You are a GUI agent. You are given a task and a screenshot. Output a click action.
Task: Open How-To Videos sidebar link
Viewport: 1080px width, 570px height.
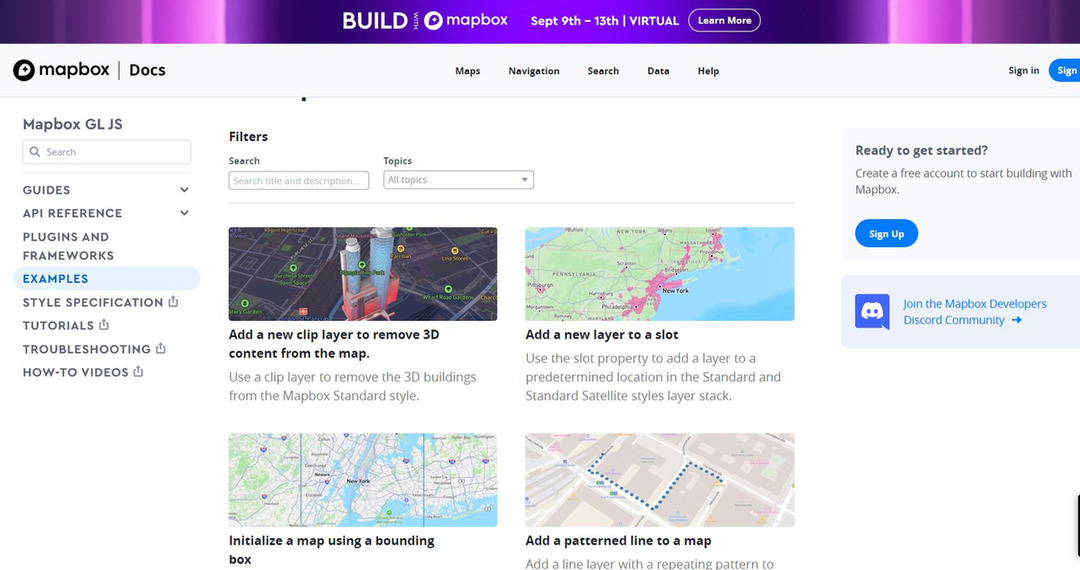pos(76,372)
